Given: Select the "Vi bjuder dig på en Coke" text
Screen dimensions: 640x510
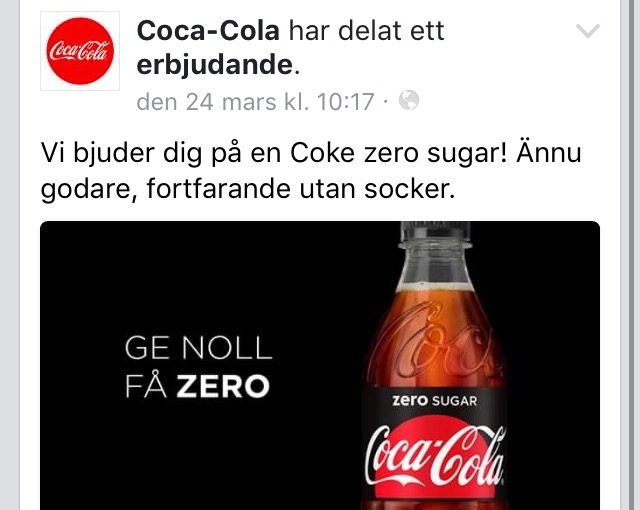Looking at the screenshot, I should pos(198,153).
